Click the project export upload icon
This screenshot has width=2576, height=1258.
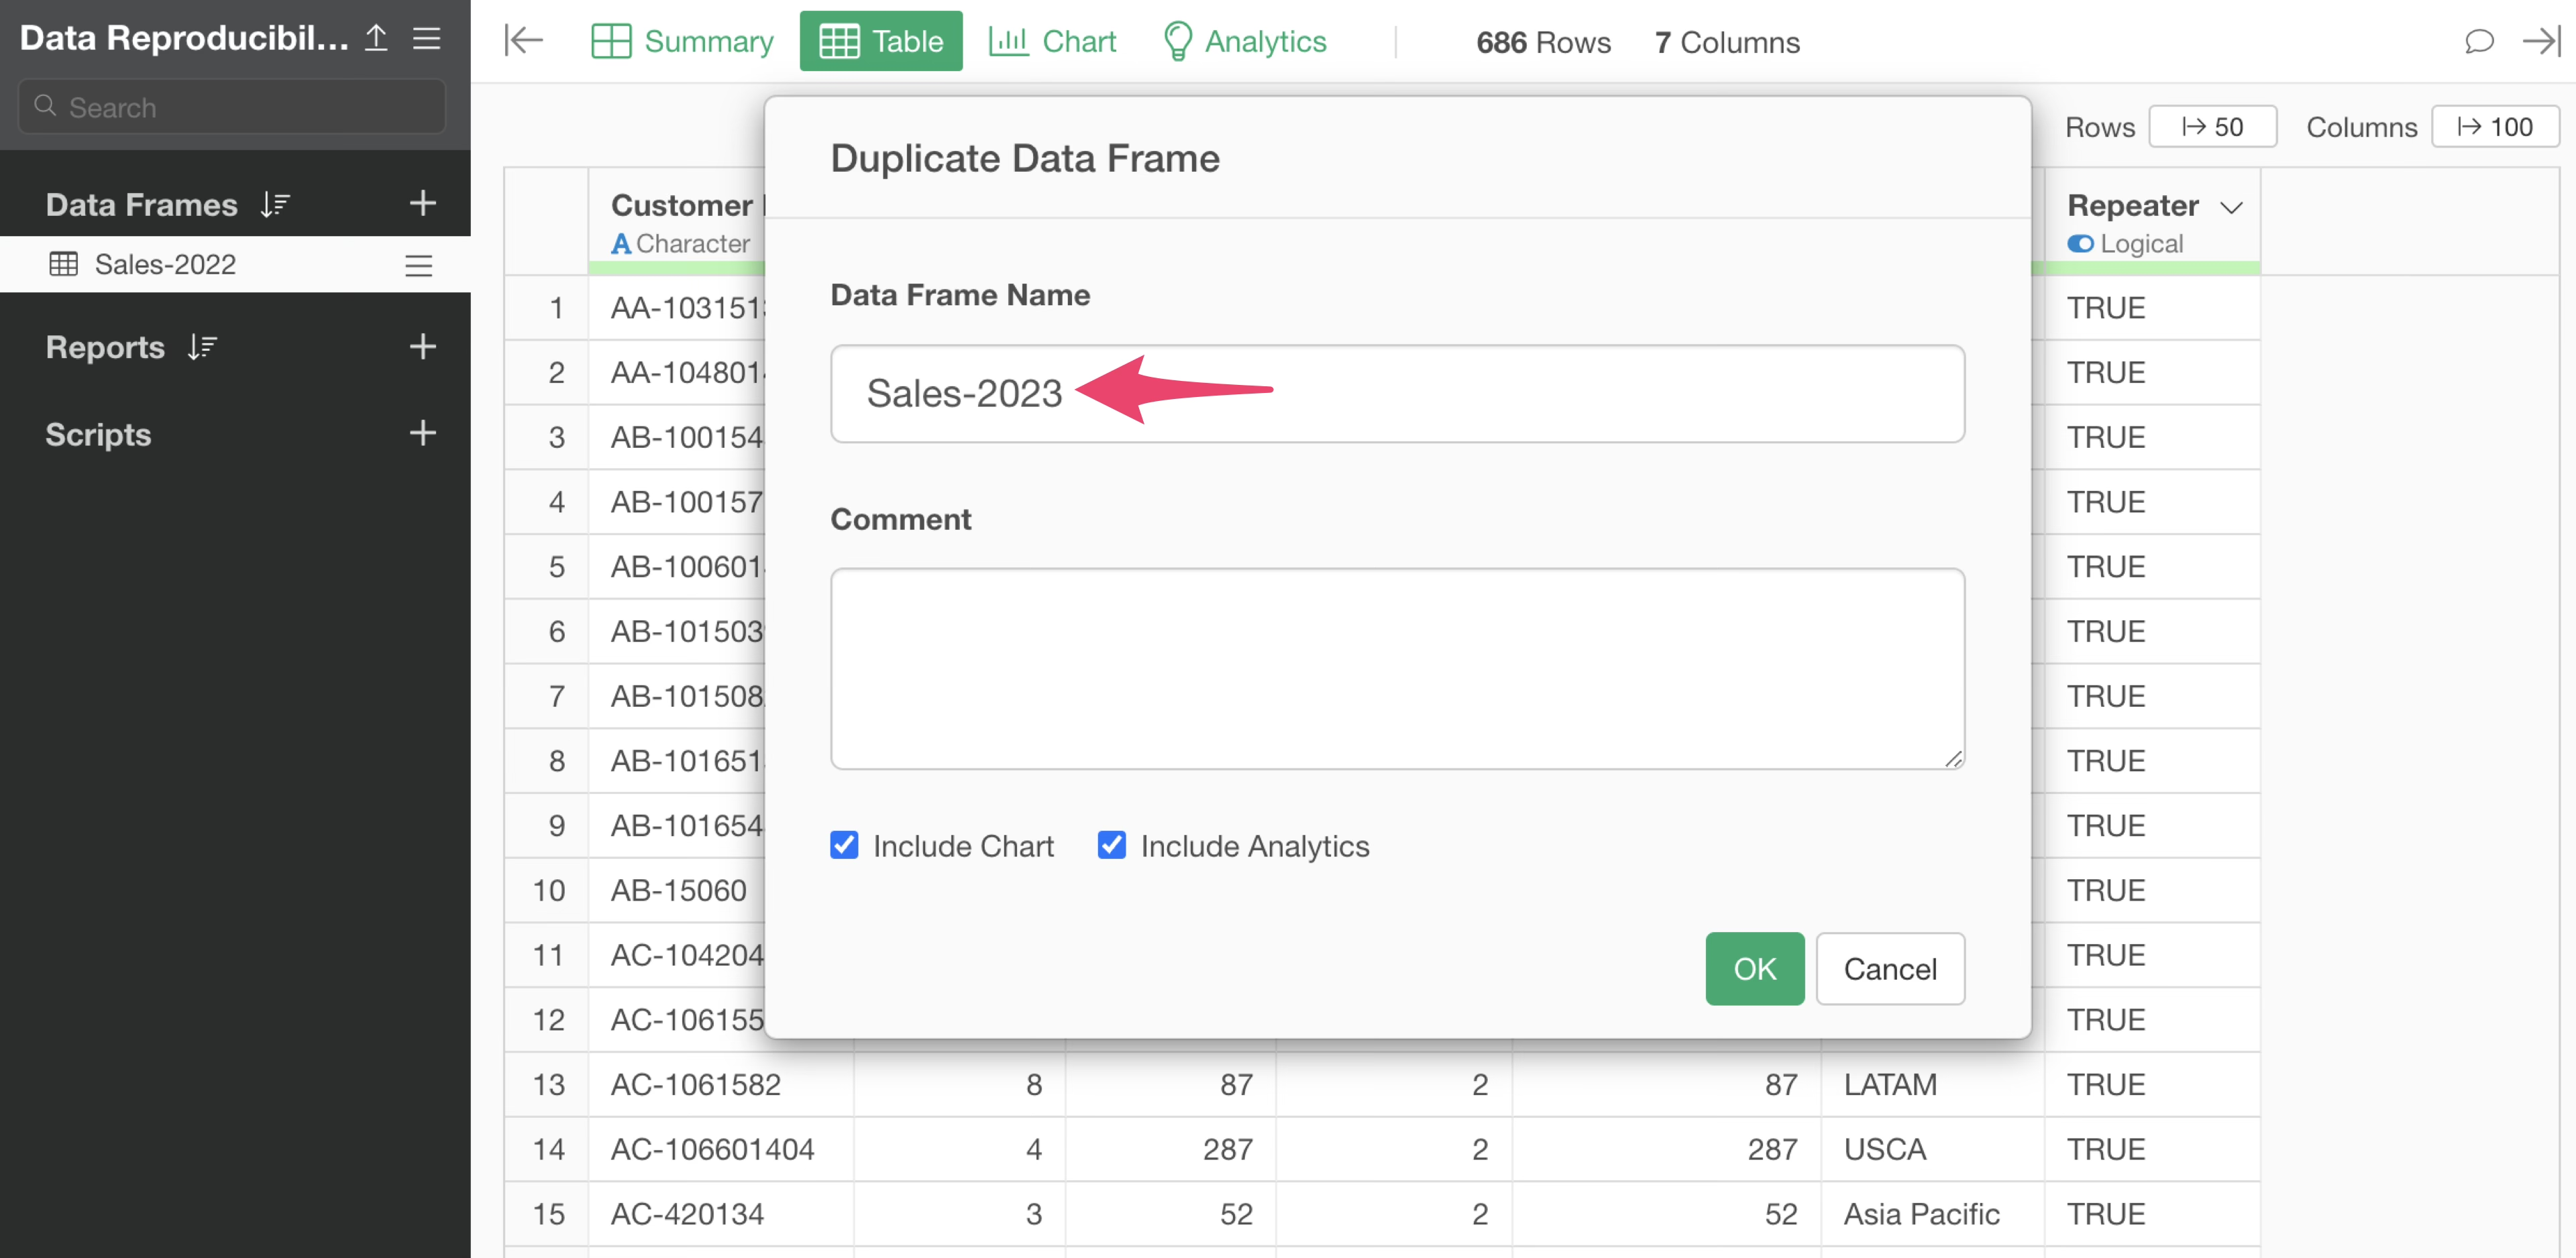pos(376,38)
